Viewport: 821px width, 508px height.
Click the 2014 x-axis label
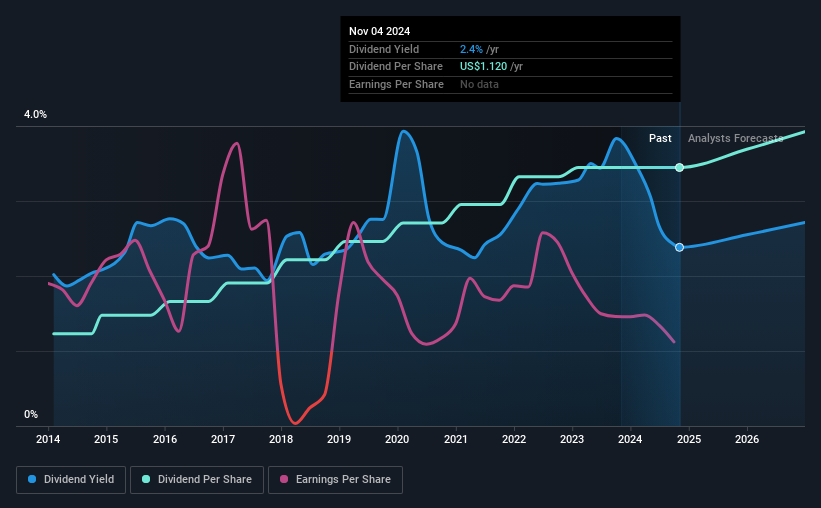pos(48,439)
